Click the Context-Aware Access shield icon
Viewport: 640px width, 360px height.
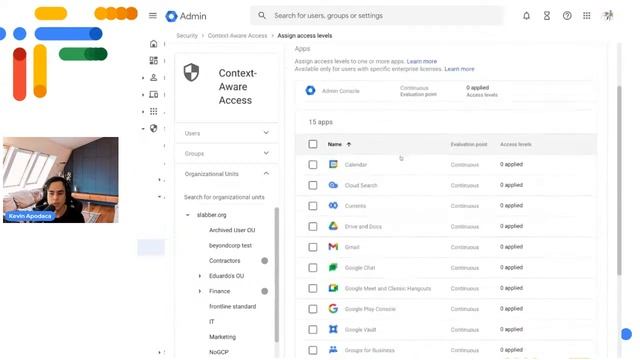tap(191, 72)
